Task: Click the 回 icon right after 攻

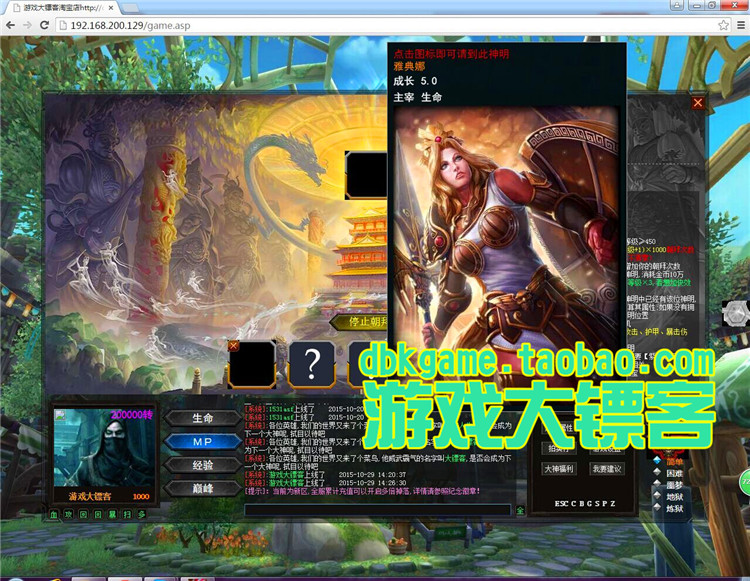Action: point(83,515)
